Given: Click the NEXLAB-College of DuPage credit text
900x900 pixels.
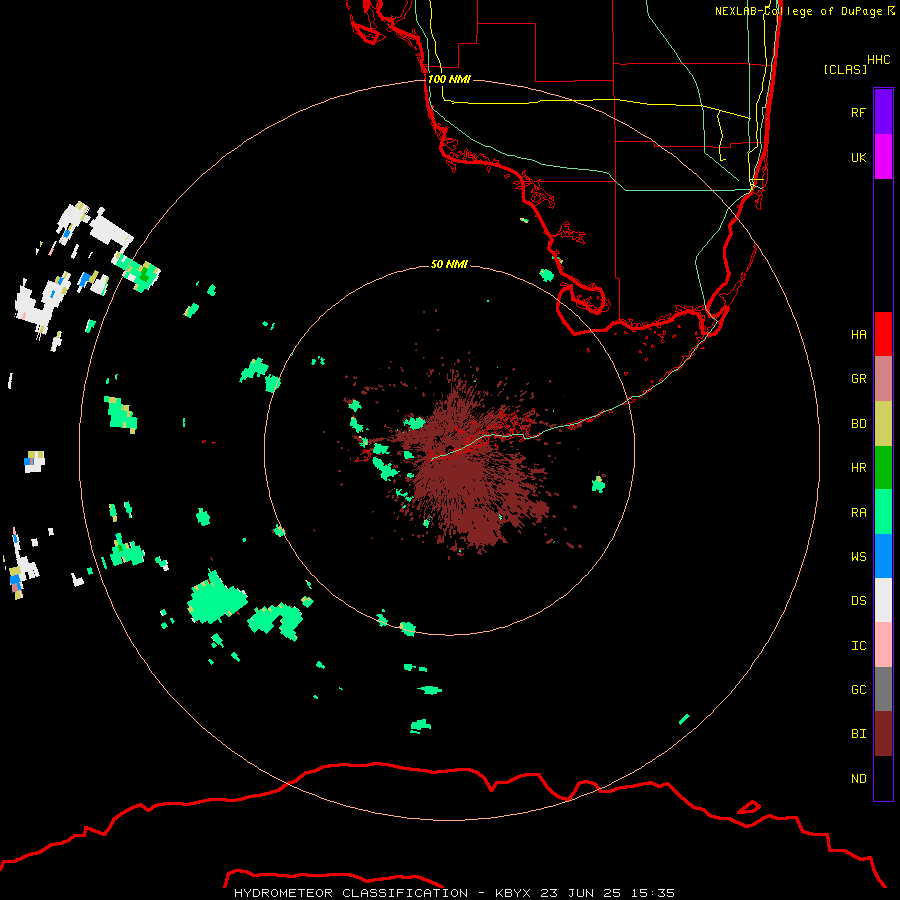Looking at the screenshot, I should click(x=804, y=11).
